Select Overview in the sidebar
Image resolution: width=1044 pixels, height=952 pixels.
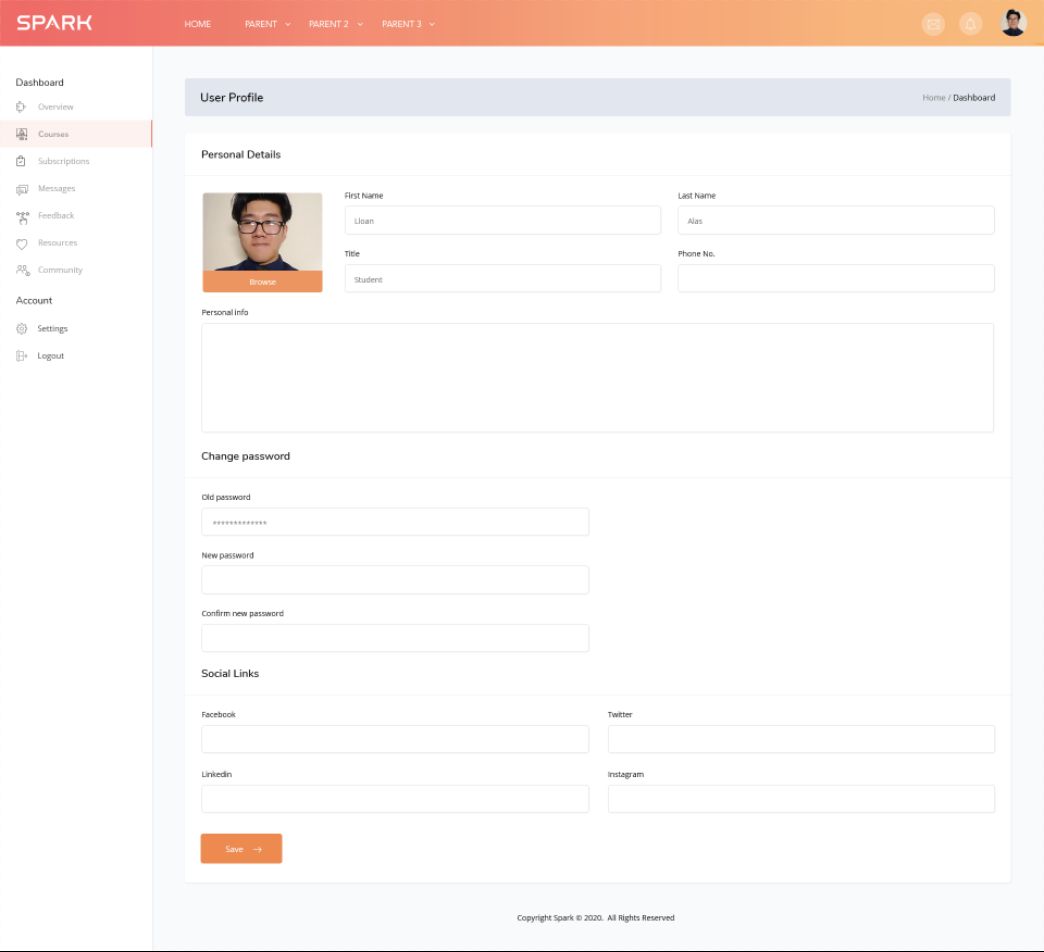(55, 107)
